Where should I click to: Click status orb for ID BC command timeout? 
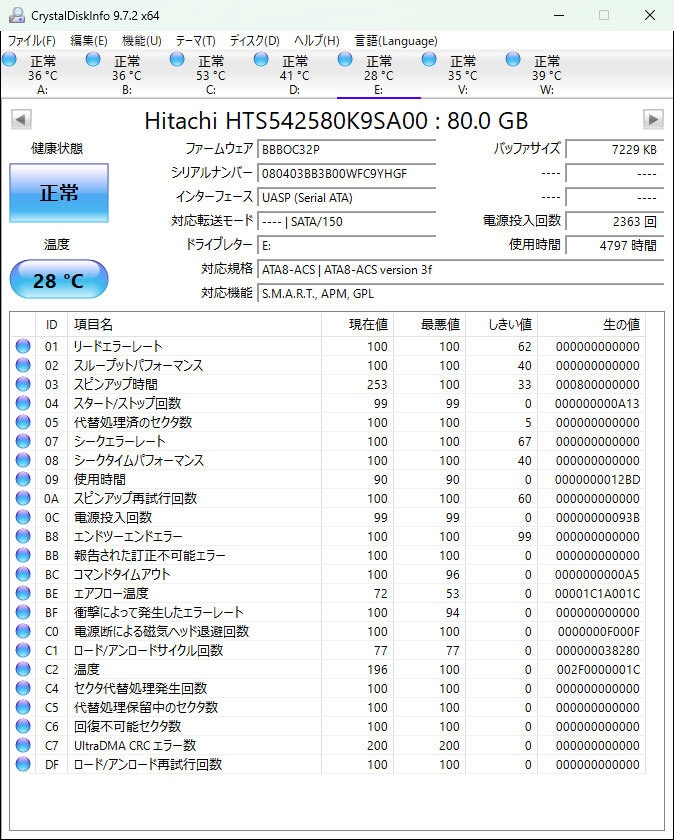[23, 574]
